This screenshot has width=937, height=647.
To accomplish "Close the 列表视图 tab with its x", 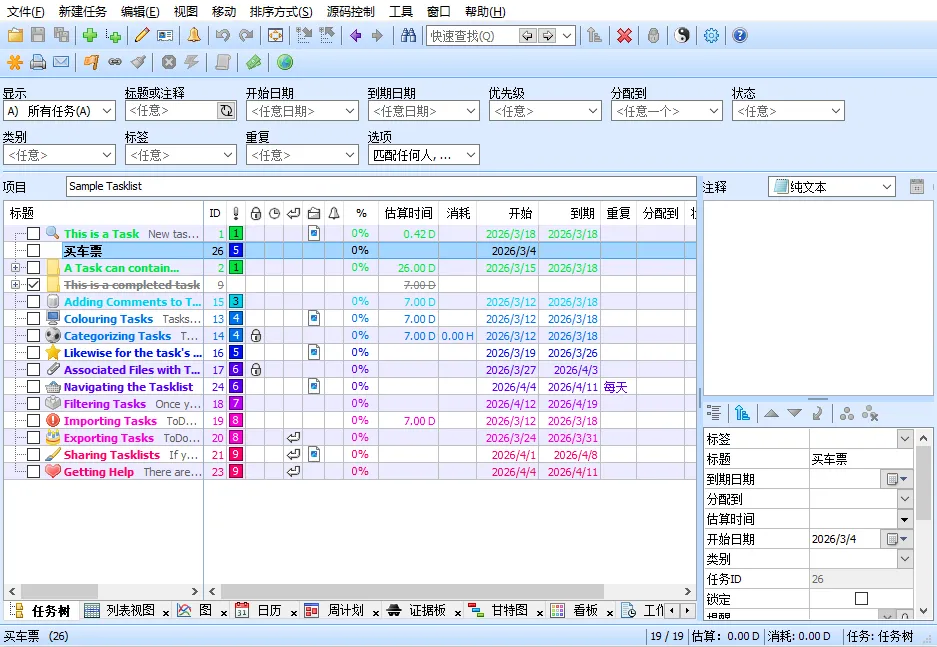I will (x=166, y=612).
